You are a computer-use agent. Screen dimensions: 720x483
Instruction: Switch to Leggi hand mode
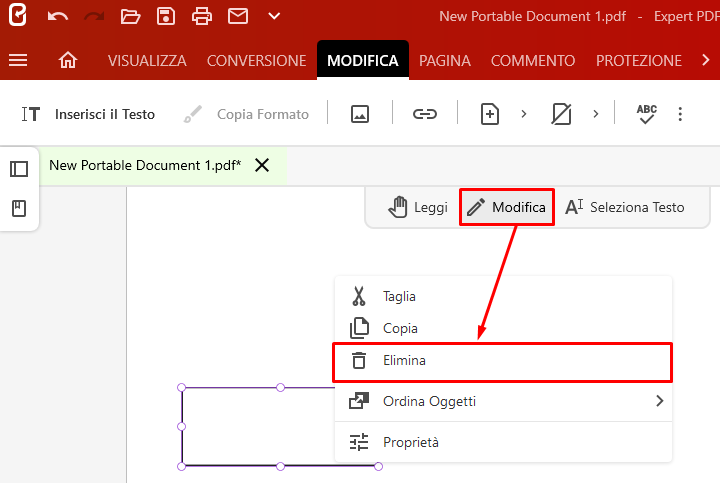pyautogui.click(x=418, y=207)
